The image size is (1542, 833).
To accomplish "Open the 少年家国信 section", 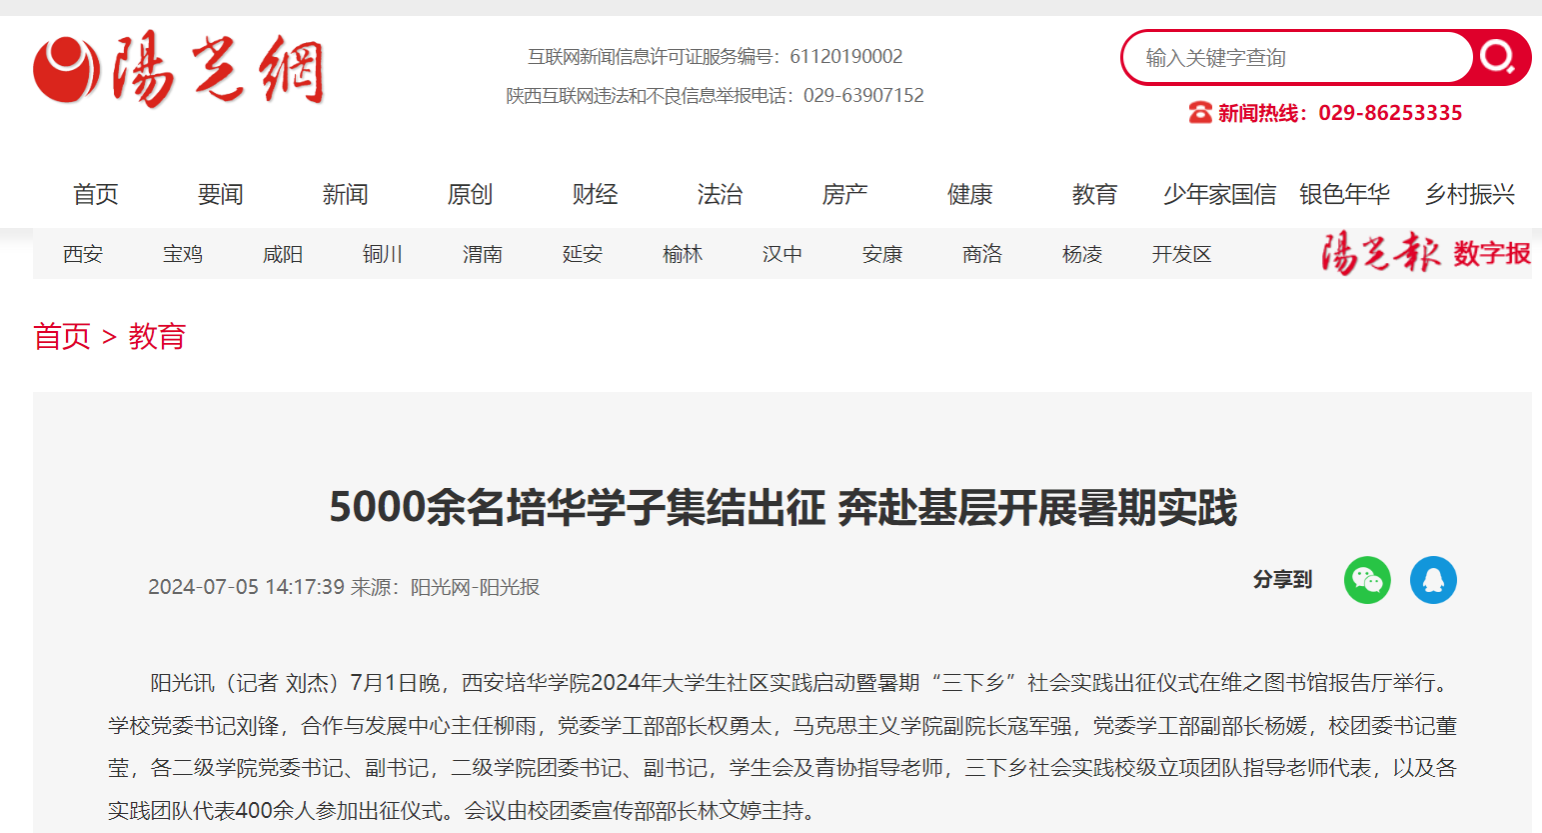I will coord(1219,194).
